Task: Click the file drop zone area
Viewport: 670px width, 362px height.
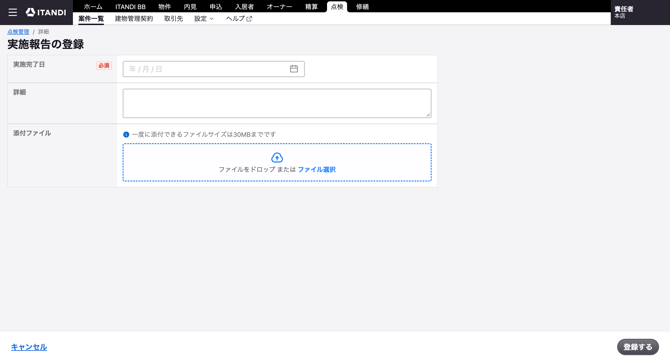Action: [277, 162]
